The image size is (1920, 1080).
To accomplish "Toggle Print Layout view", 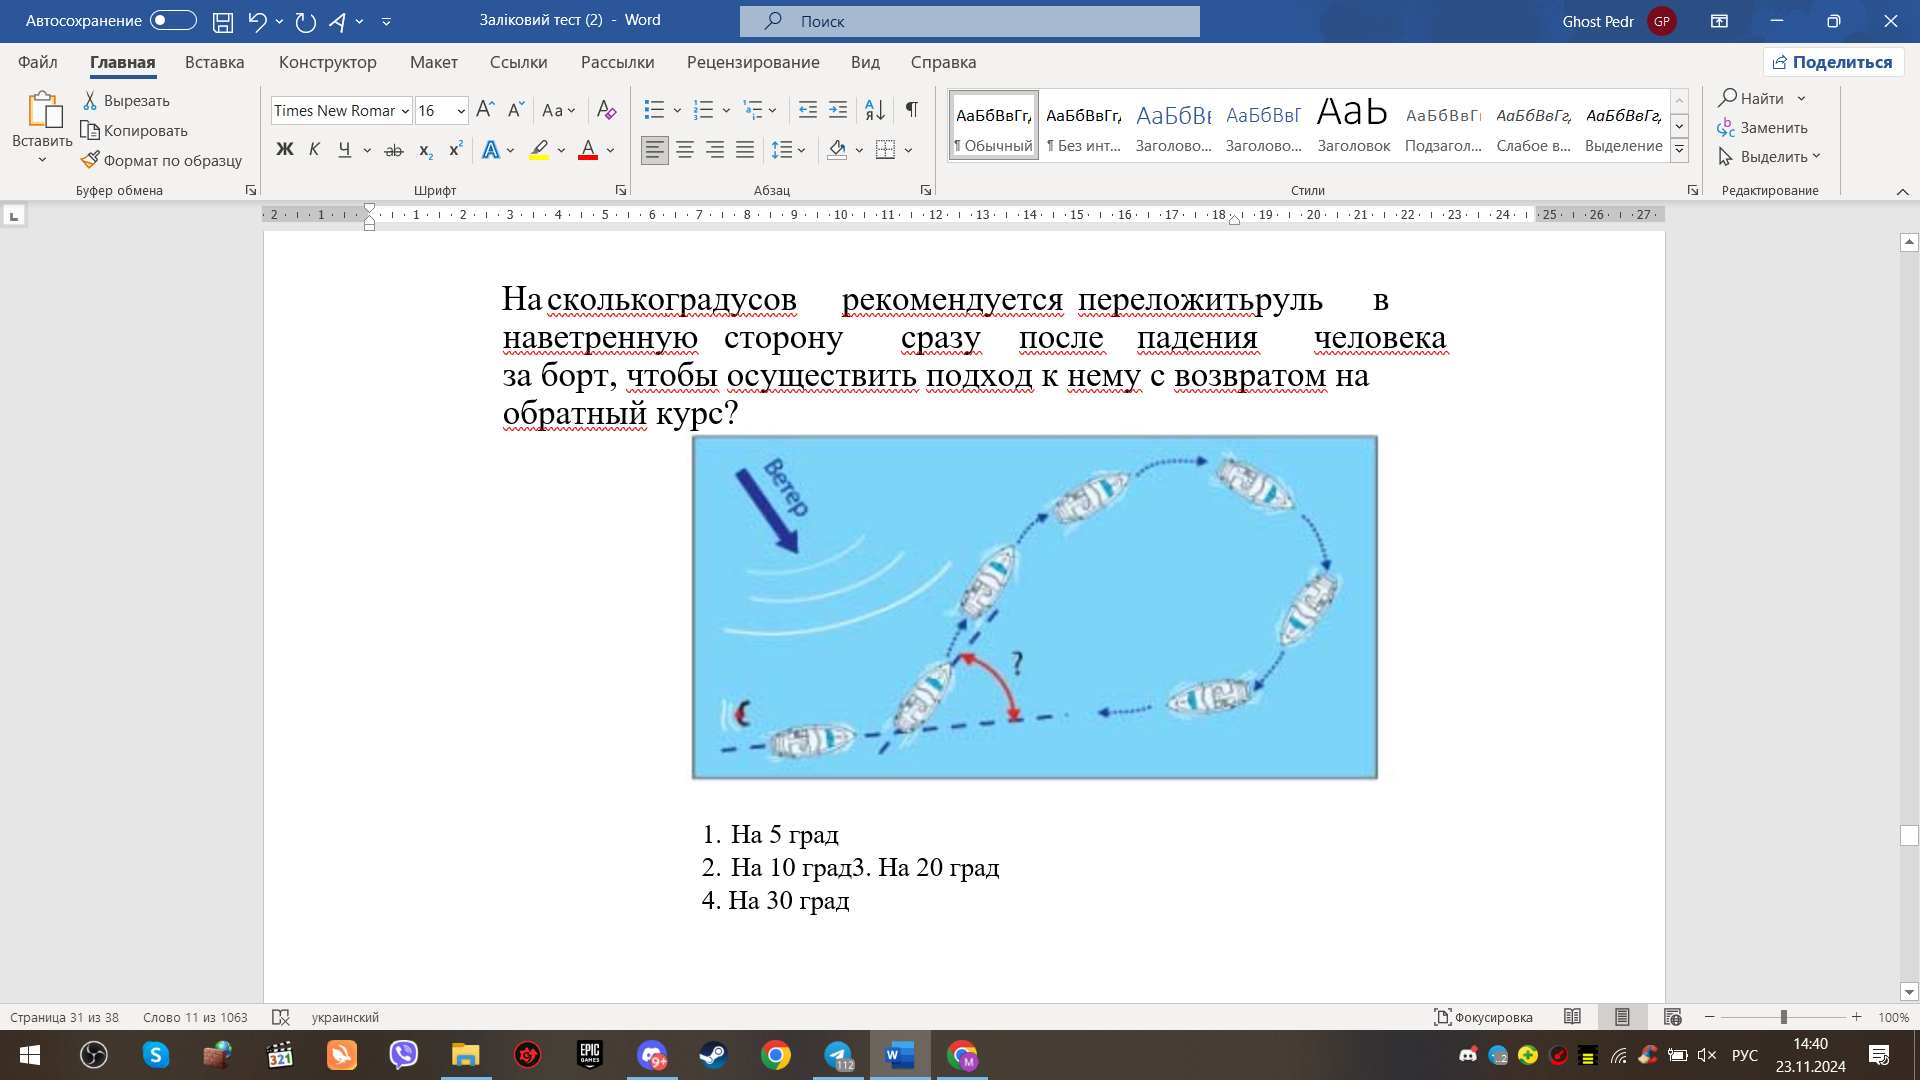I will [x=1622, y=1017].
